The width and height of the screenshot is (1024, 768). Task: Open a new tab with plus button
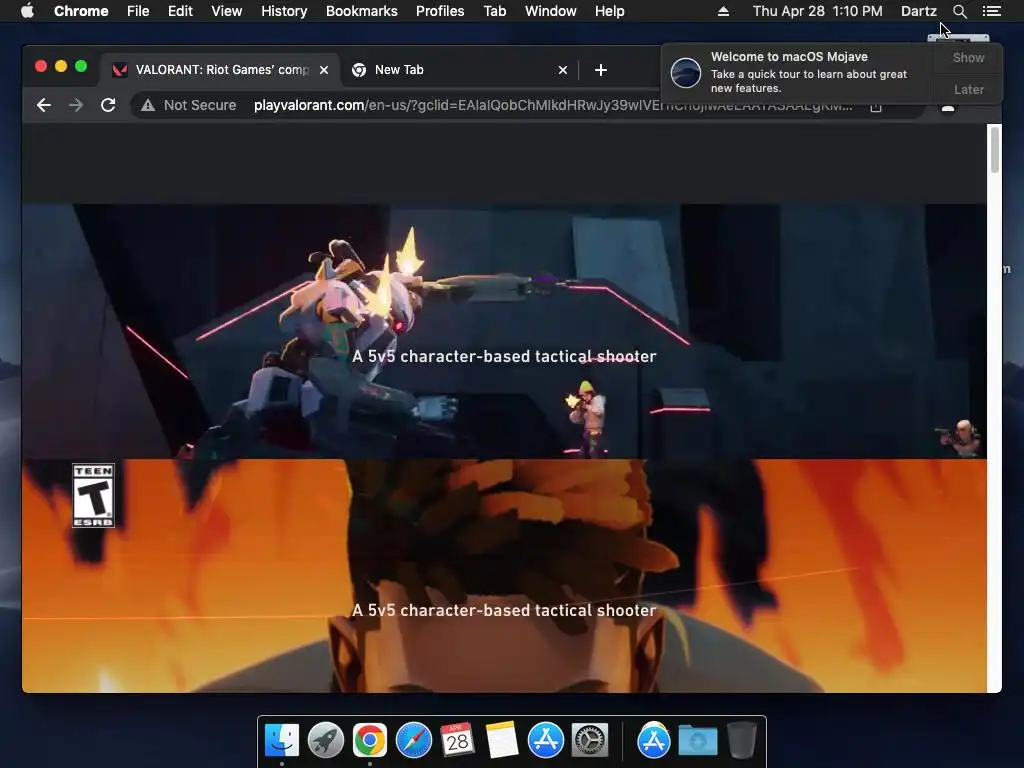(x=601, y=70)
